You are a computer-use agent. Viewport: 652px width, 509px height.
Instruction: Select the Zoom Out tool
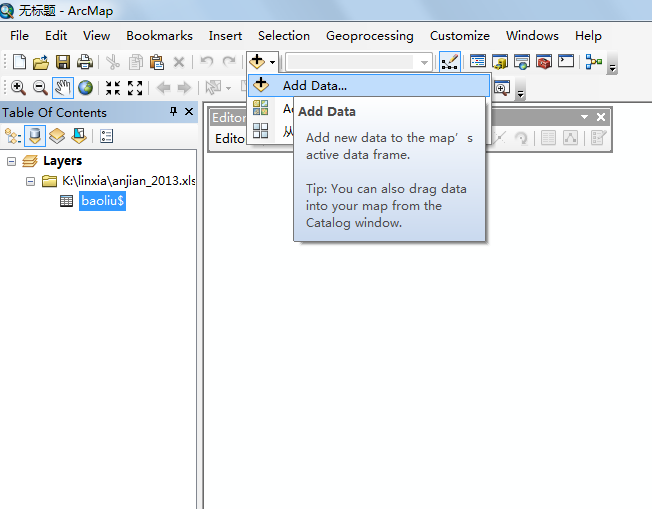coord(40,88)
